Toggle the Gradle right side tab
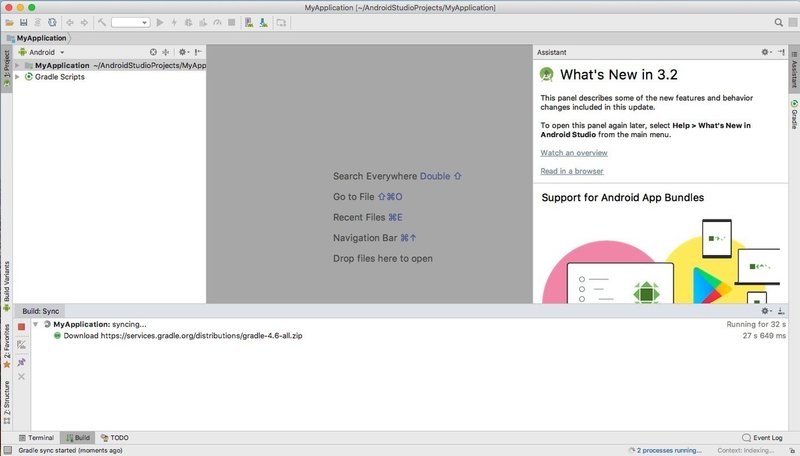800x456 pixels. tap(794, 114)
